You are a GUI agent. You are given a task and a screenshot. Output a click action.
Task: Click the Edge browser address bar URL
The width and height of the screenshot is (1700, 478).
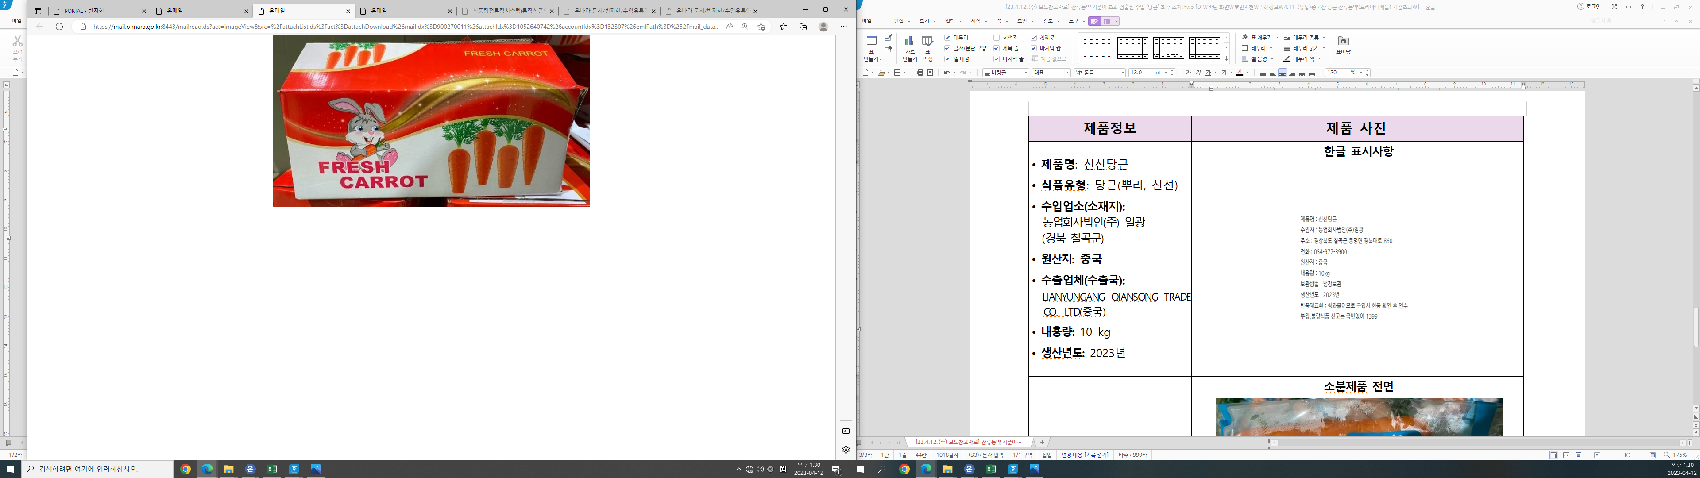405,27
